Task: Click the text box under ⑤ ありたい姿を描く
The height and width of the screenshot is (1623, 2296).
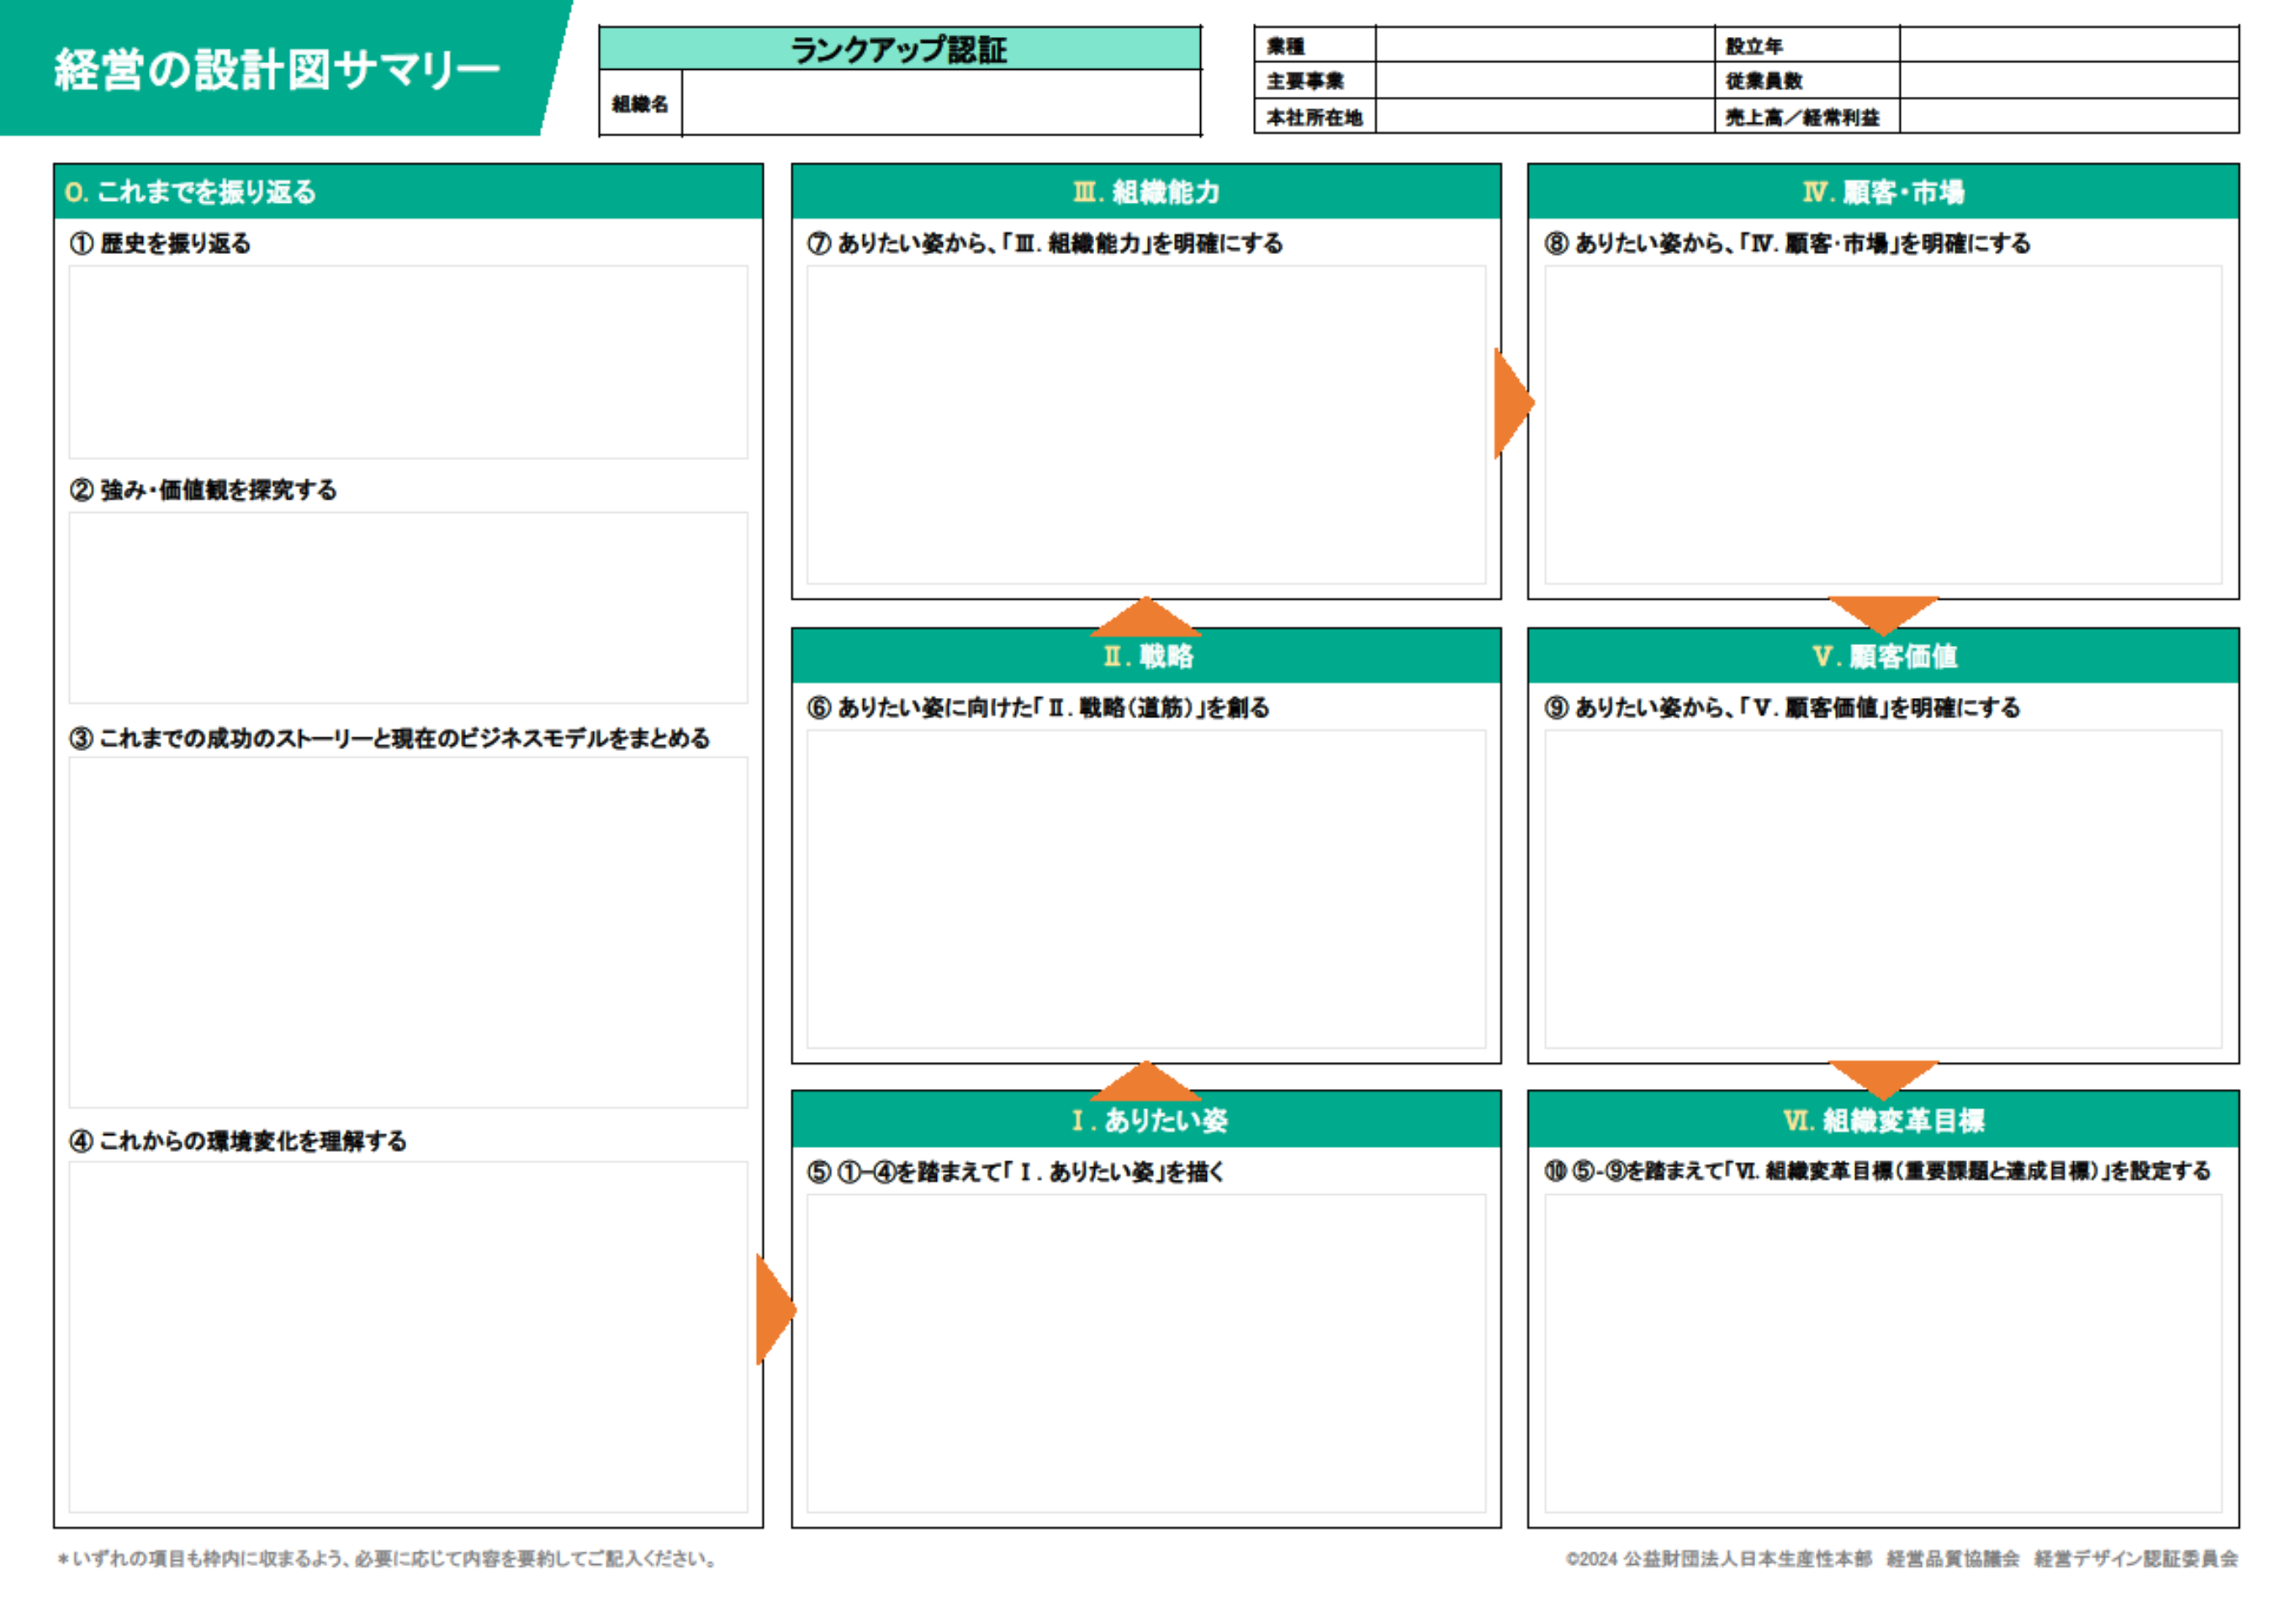Action: (x=1146, y=1354)
